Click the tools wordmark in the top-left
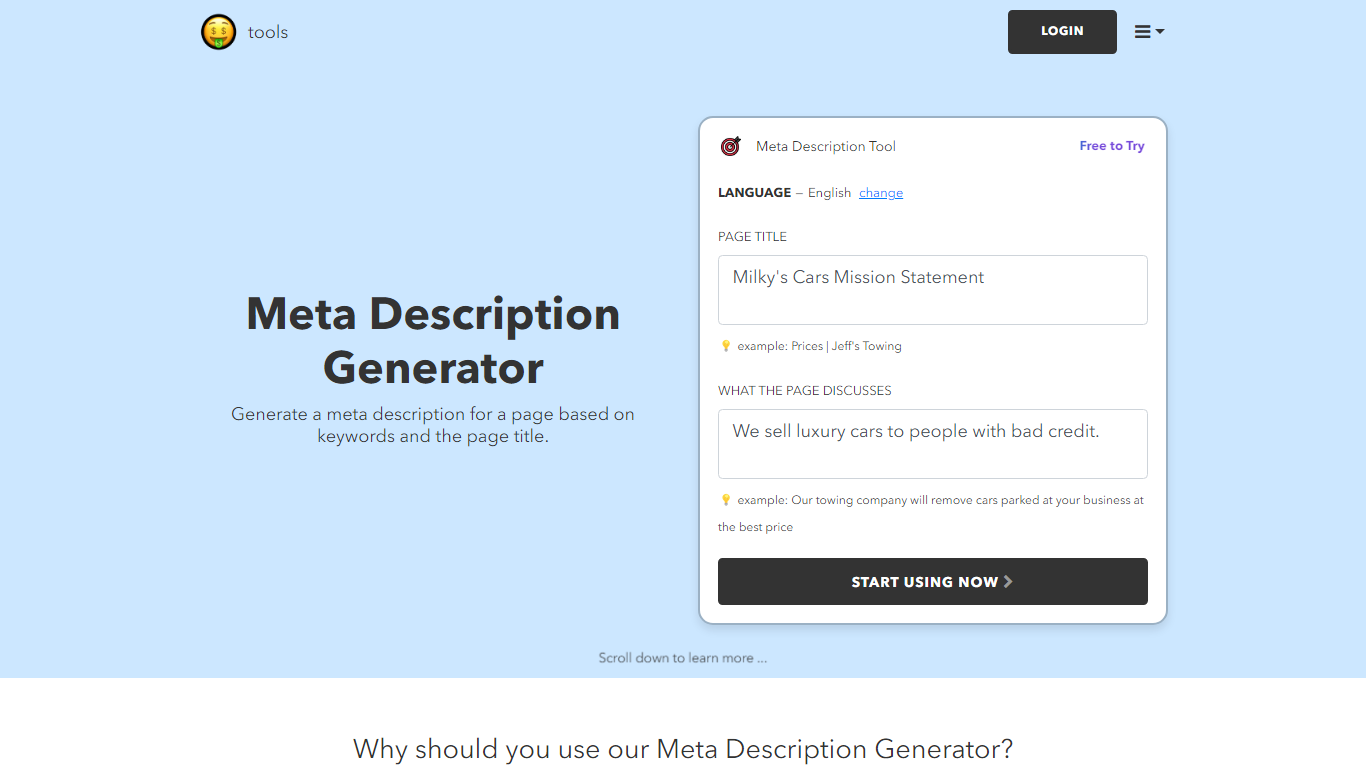 (267, 31)
